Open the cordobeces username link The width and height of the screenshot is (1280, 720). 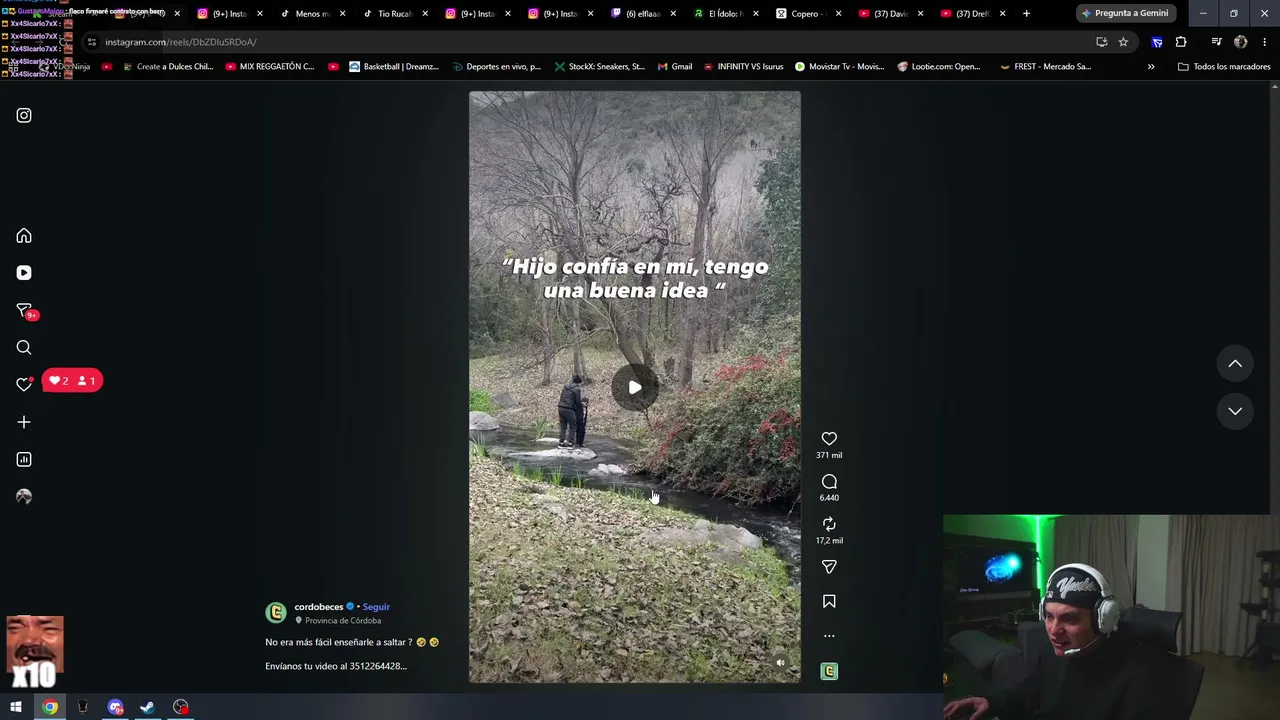(x=319, y=607)
